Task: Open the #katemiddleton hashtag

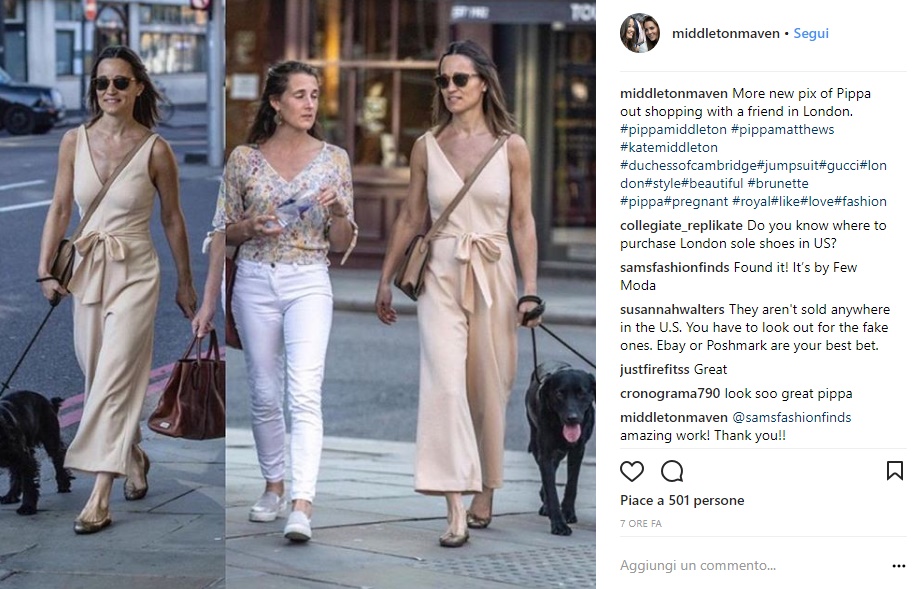Action: pyautogui.click(x=669, y=148)
